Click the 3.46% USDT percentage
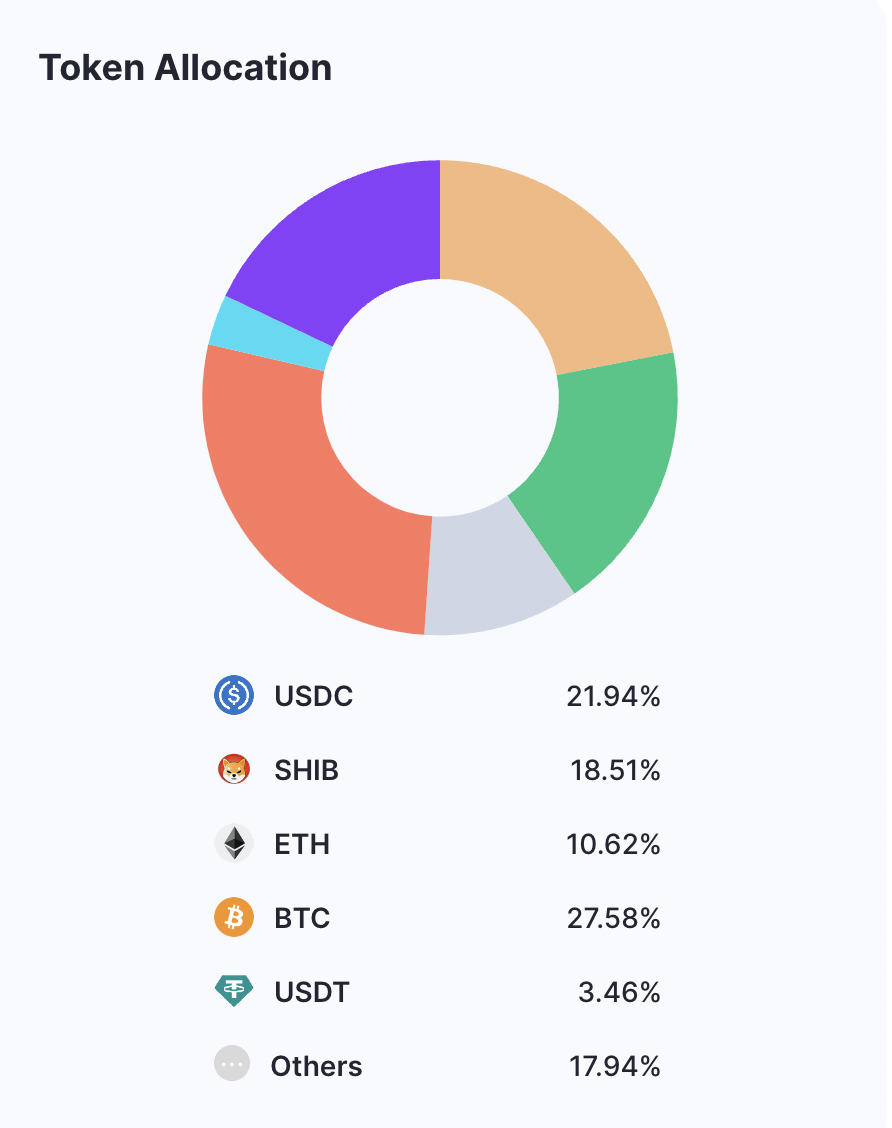 point(619,993)
